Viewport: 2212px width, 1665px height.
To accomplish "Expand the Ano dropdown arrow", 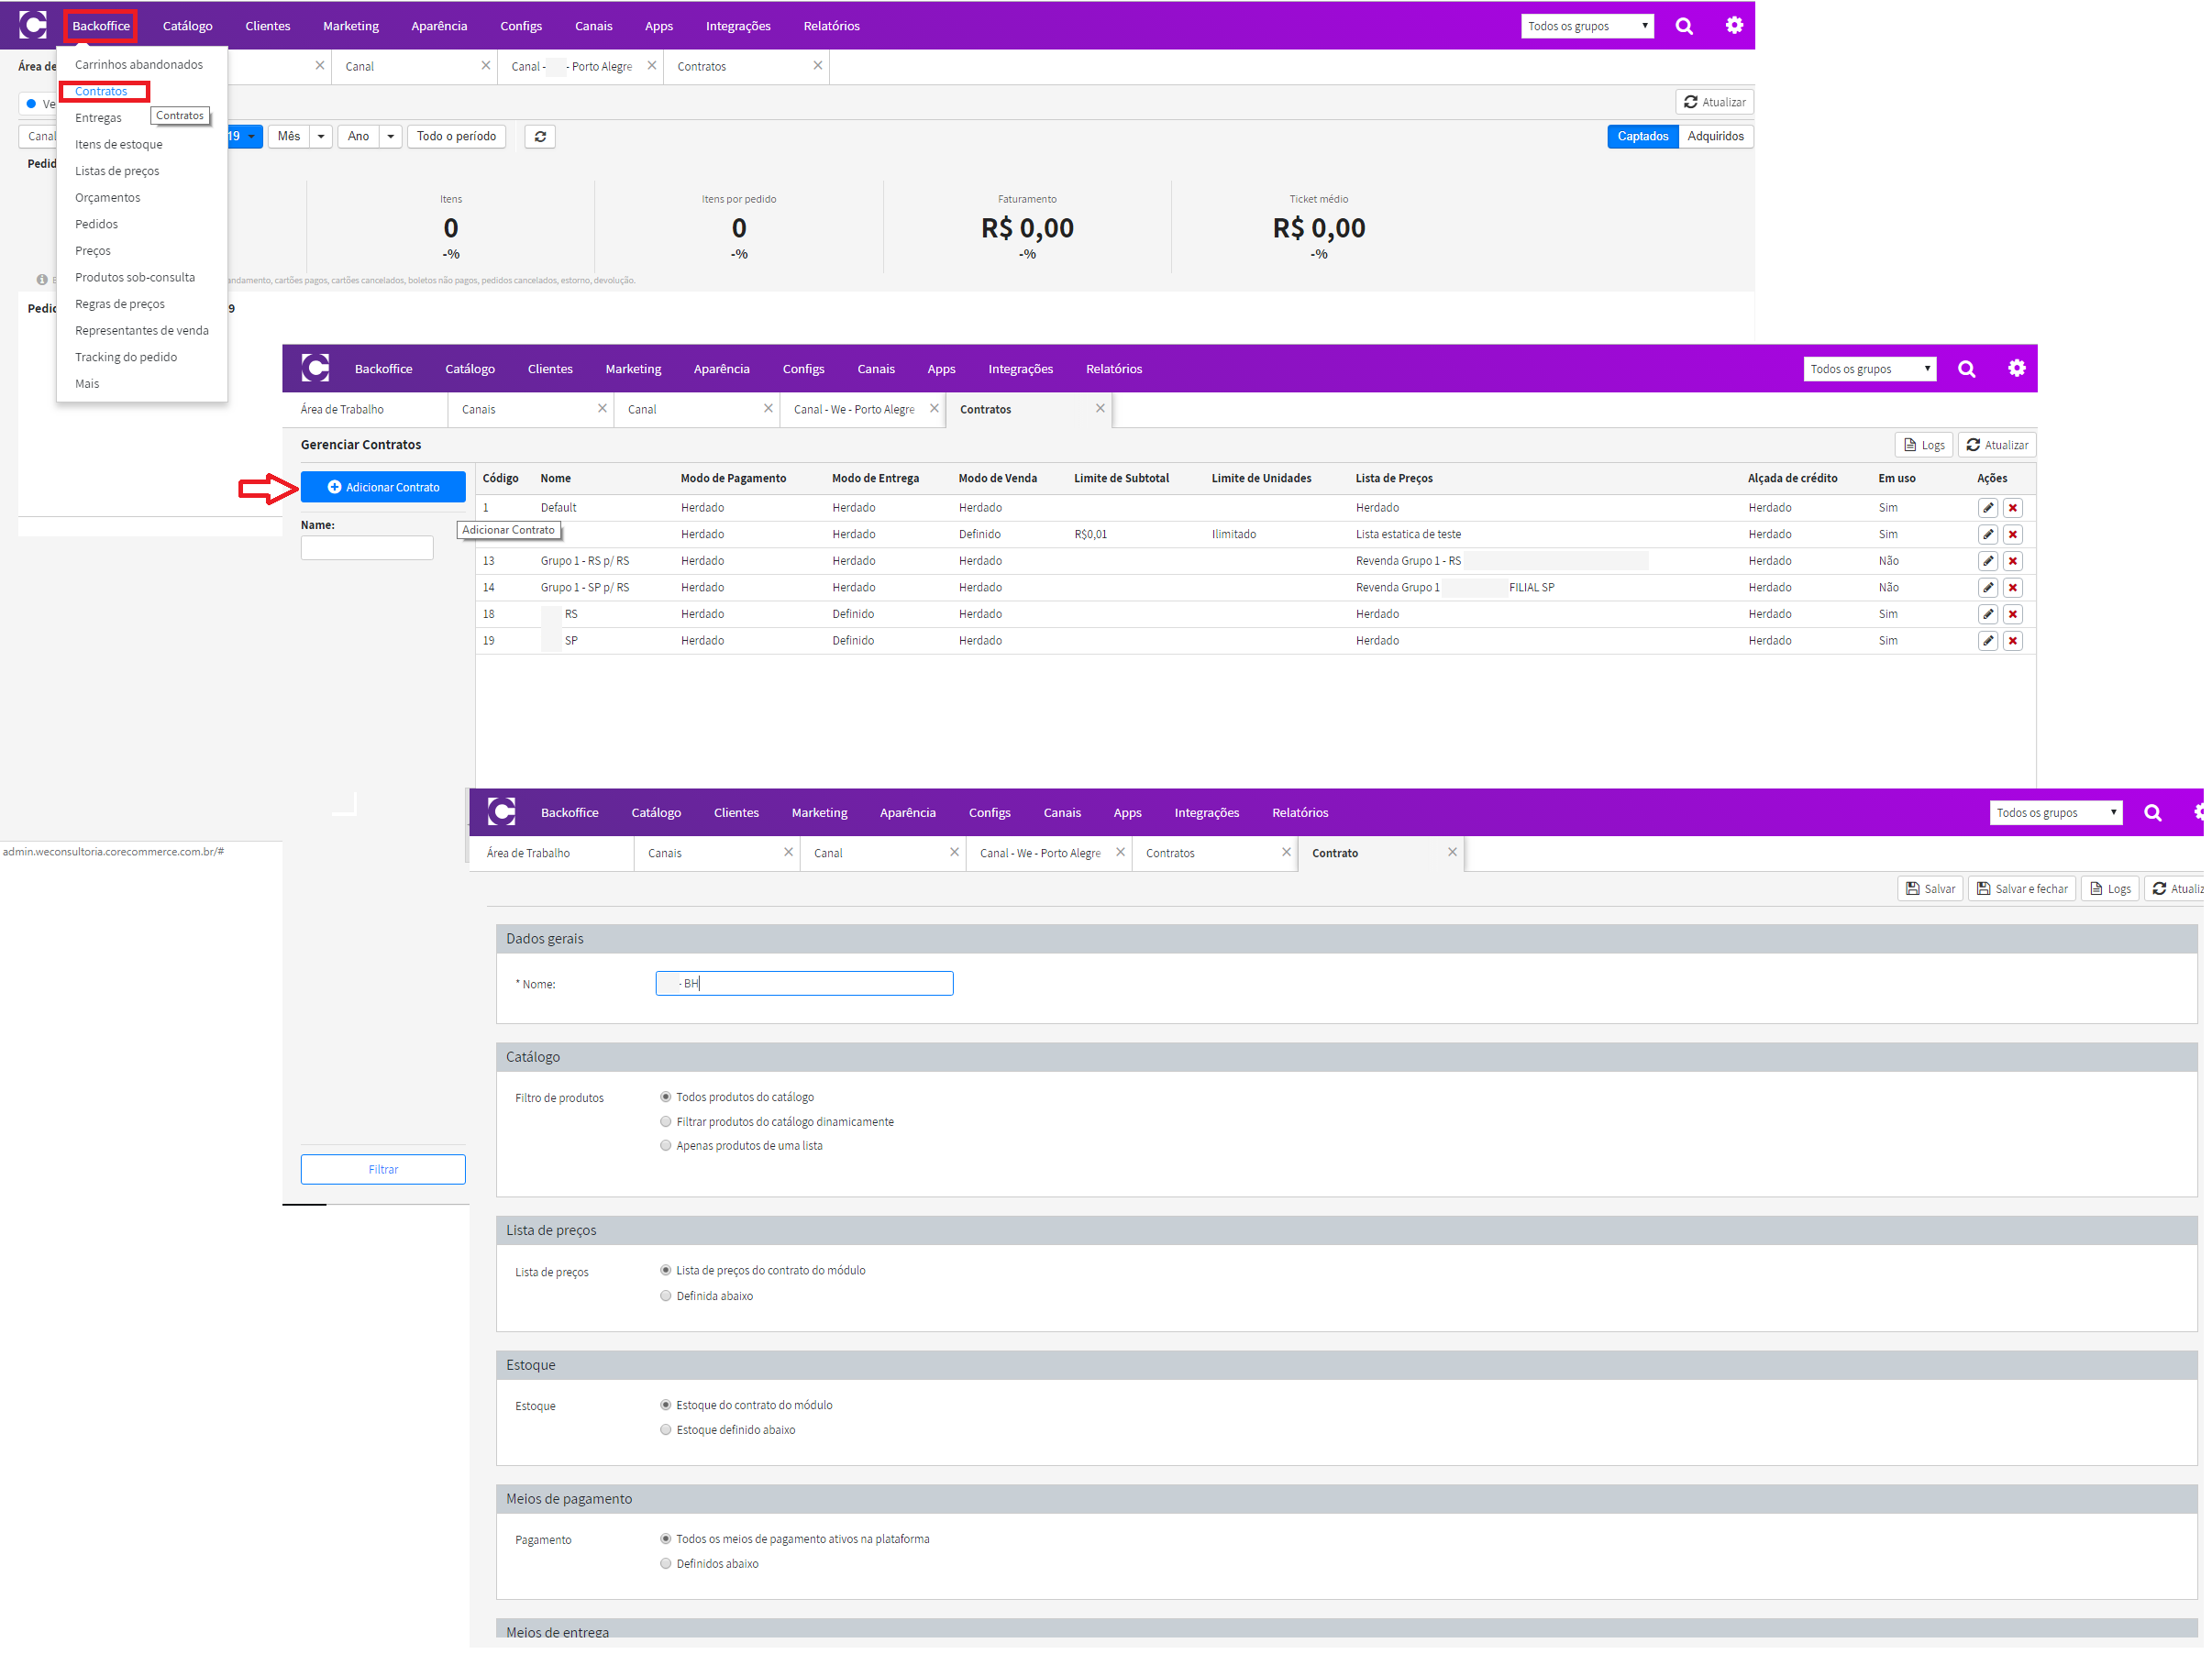I will point(391,137).
